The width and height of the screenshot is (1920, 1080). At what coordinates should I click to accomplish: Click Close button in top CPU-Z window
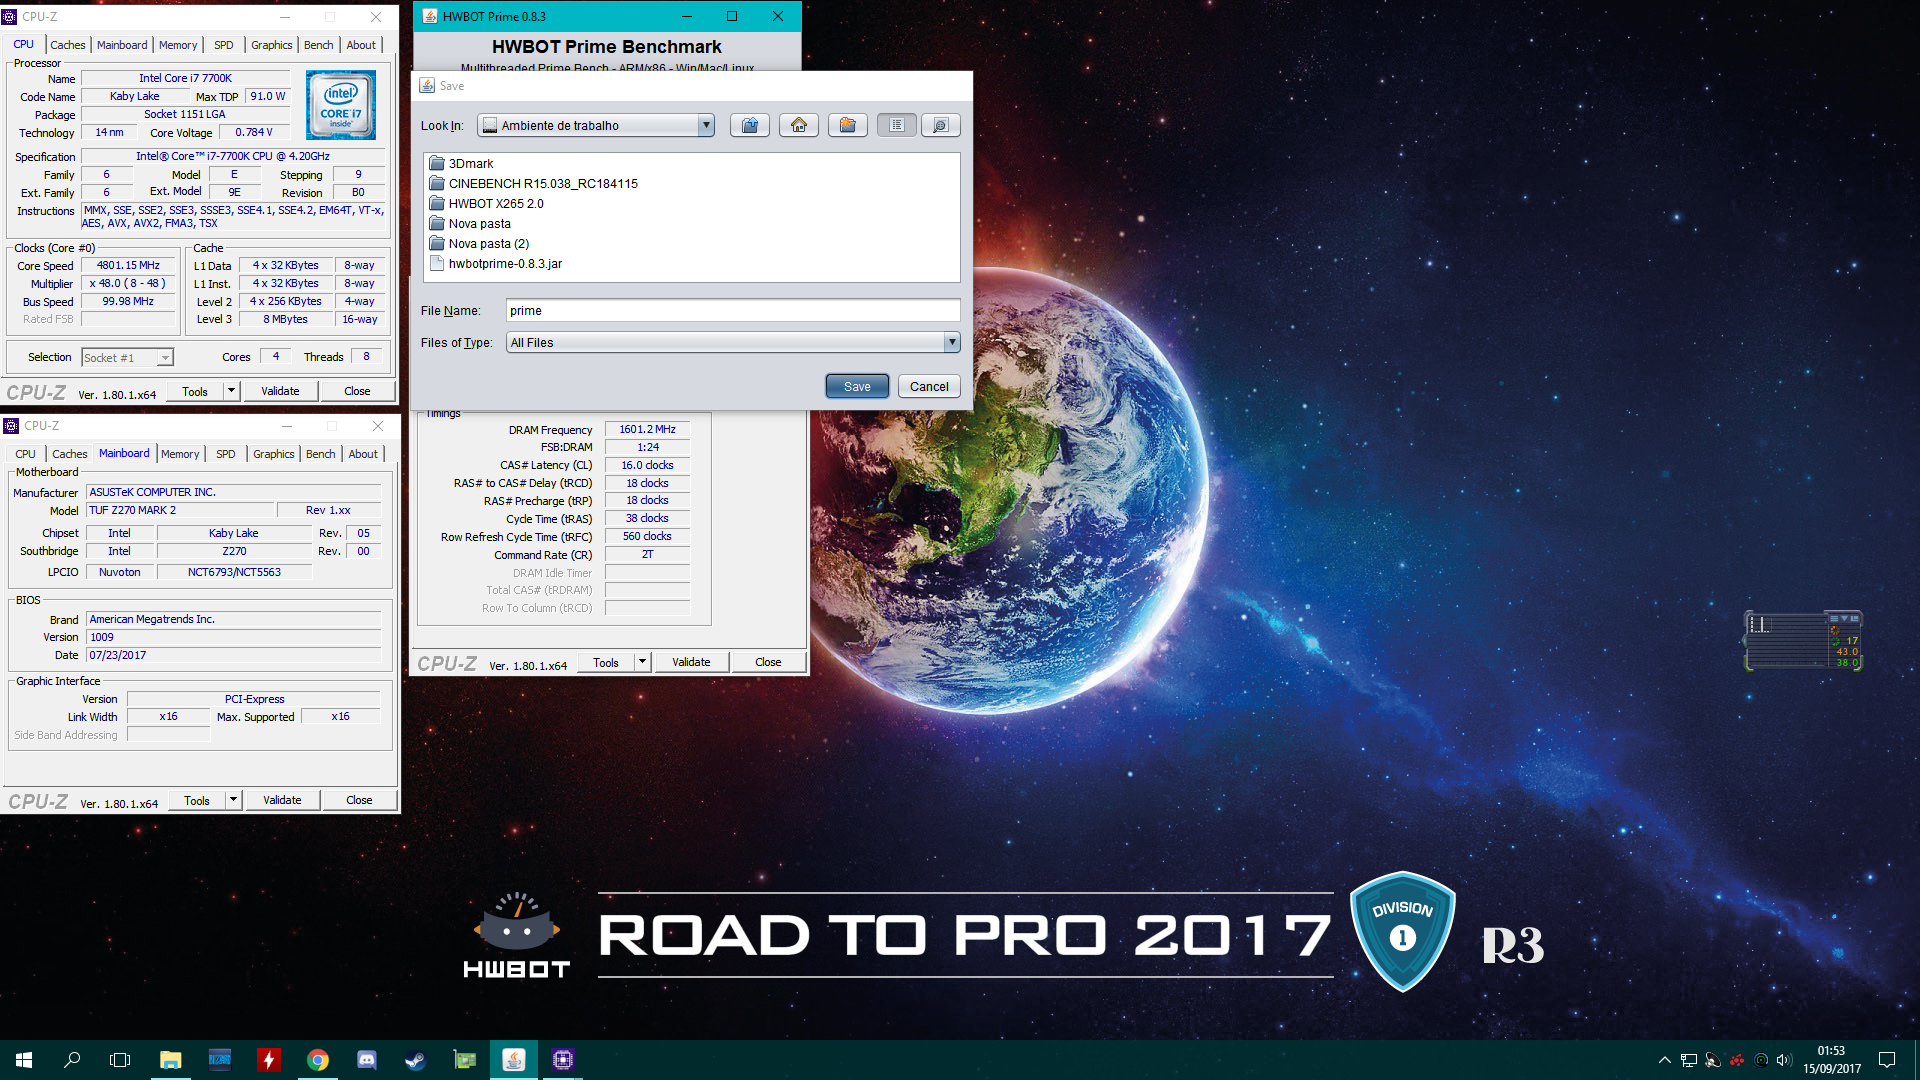click(357, 391)
